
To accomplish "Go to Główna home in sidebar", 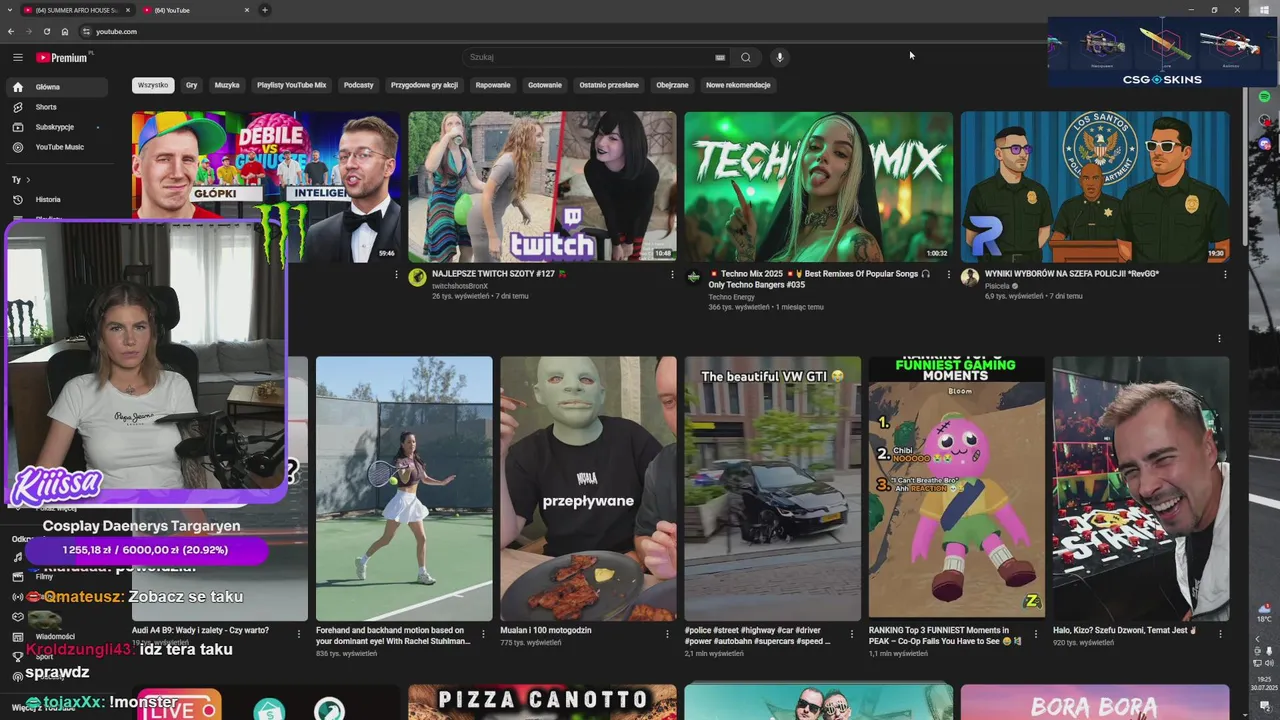I will coord(58,87).
